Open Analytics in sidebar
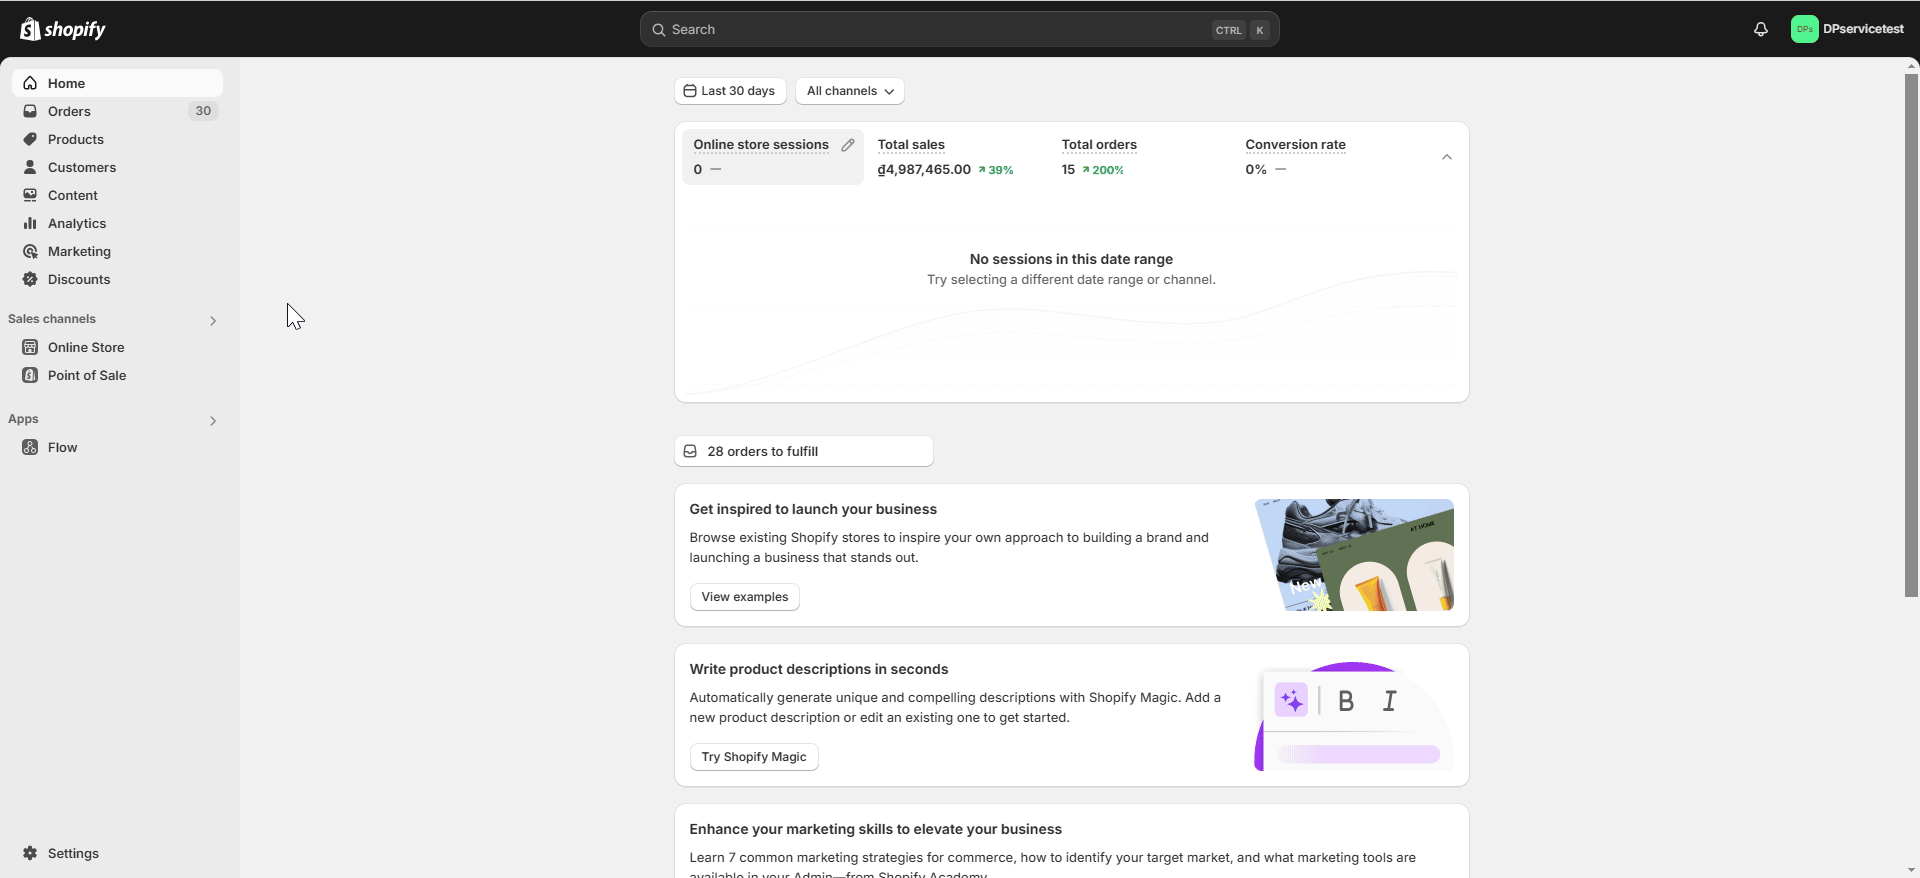This screenshot has height=878, width=1920. 117,223
